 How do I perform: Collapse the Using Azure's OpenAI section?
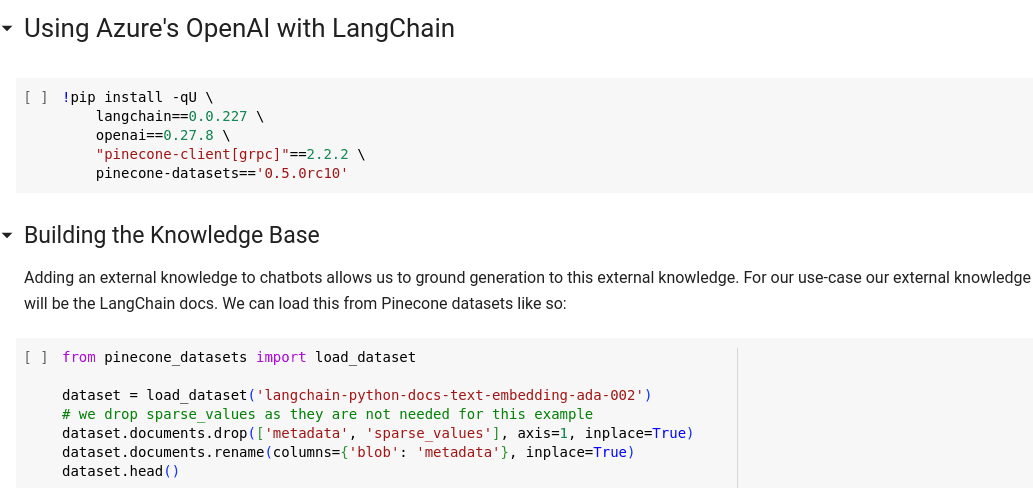coord(8,29)
